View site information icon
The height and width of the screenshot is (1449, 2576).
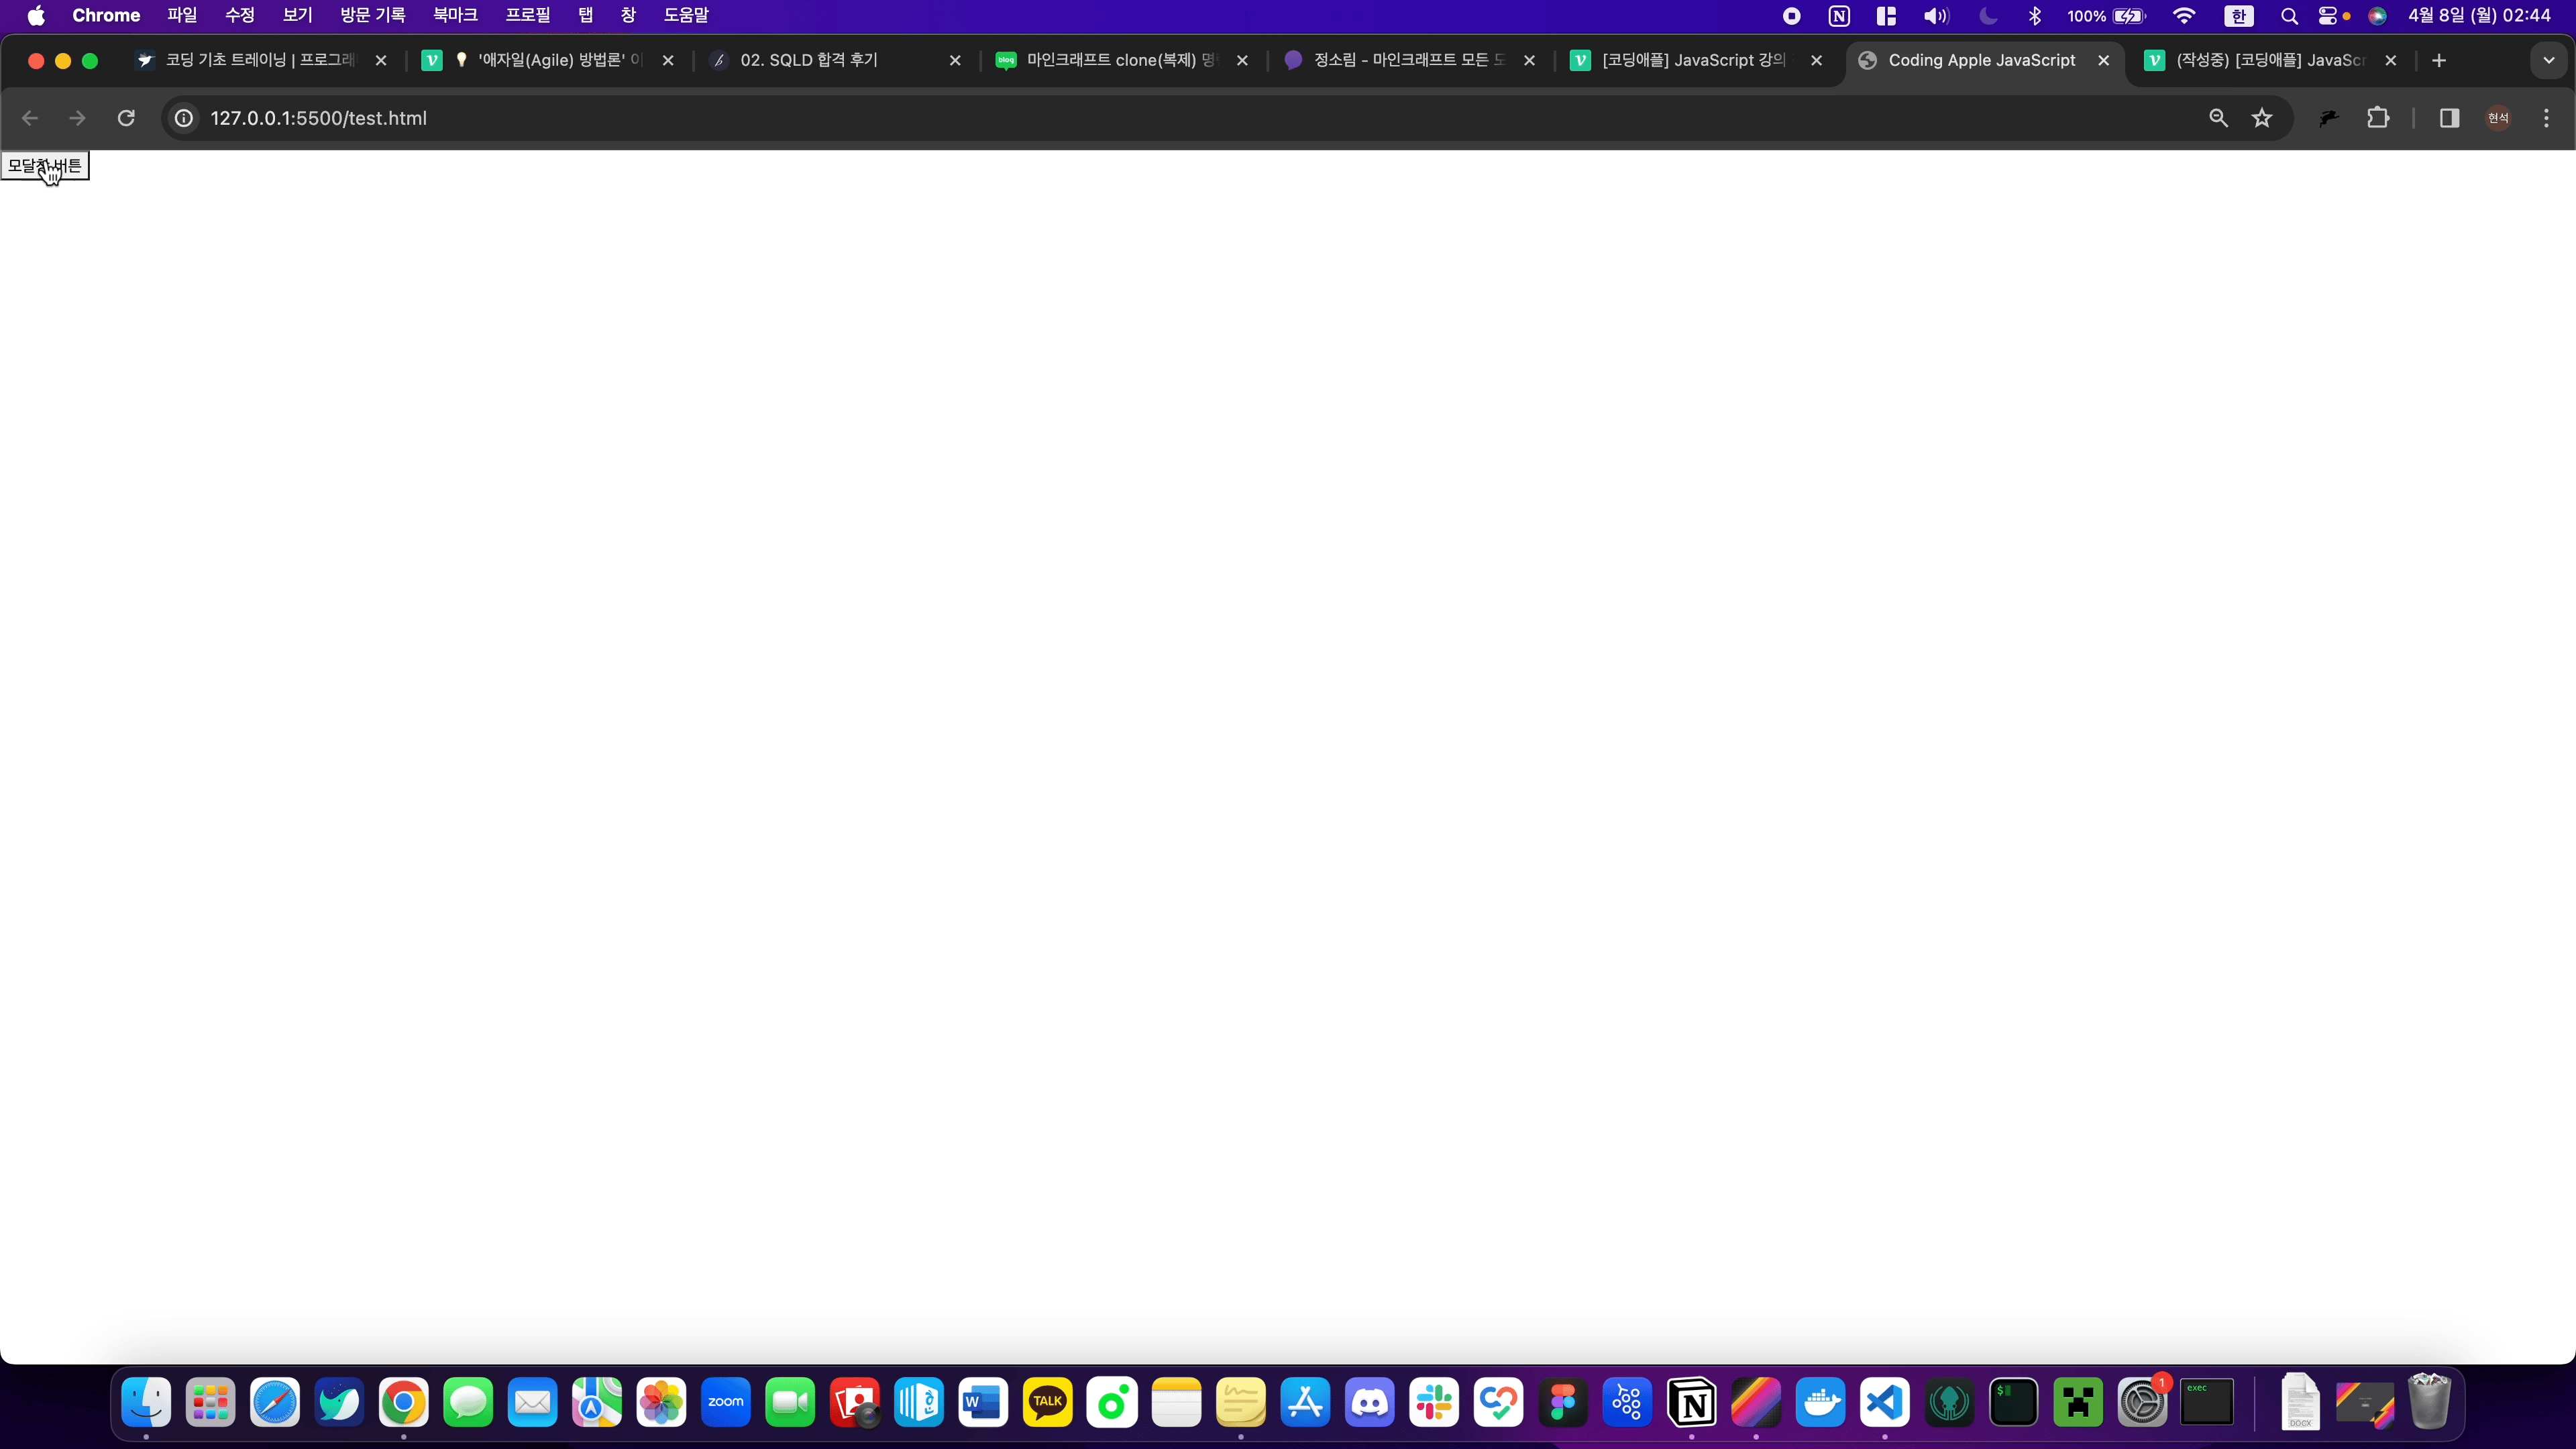(x=184, y=118)
